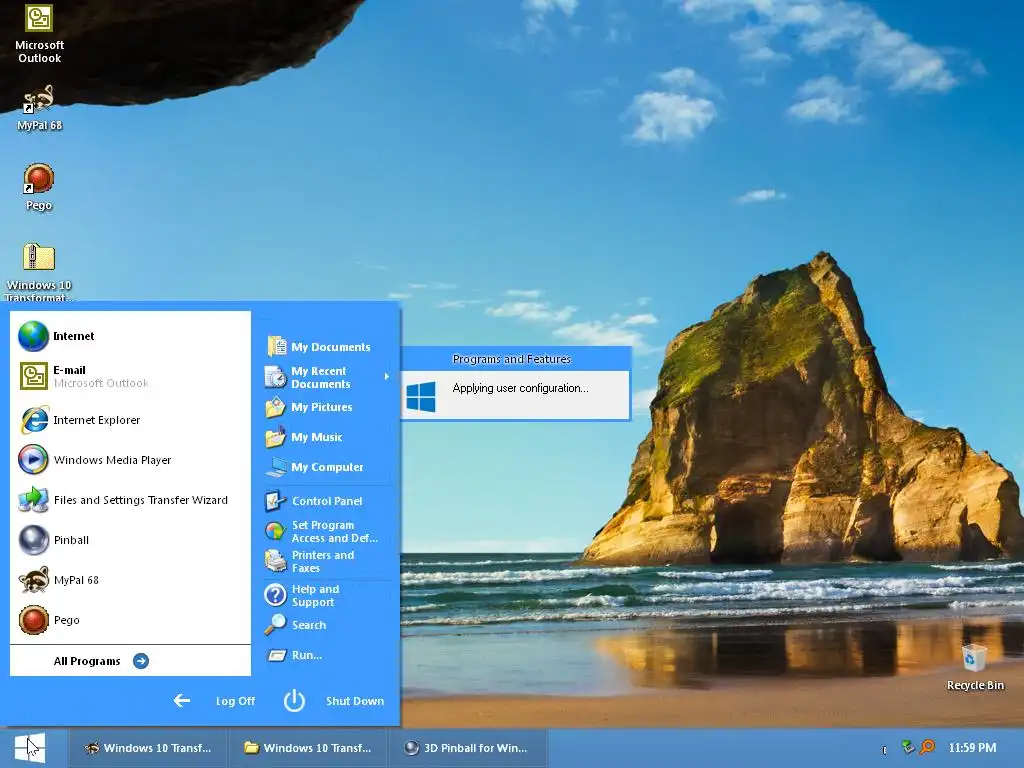Open Pego in Start menu list

pos(131,620)
